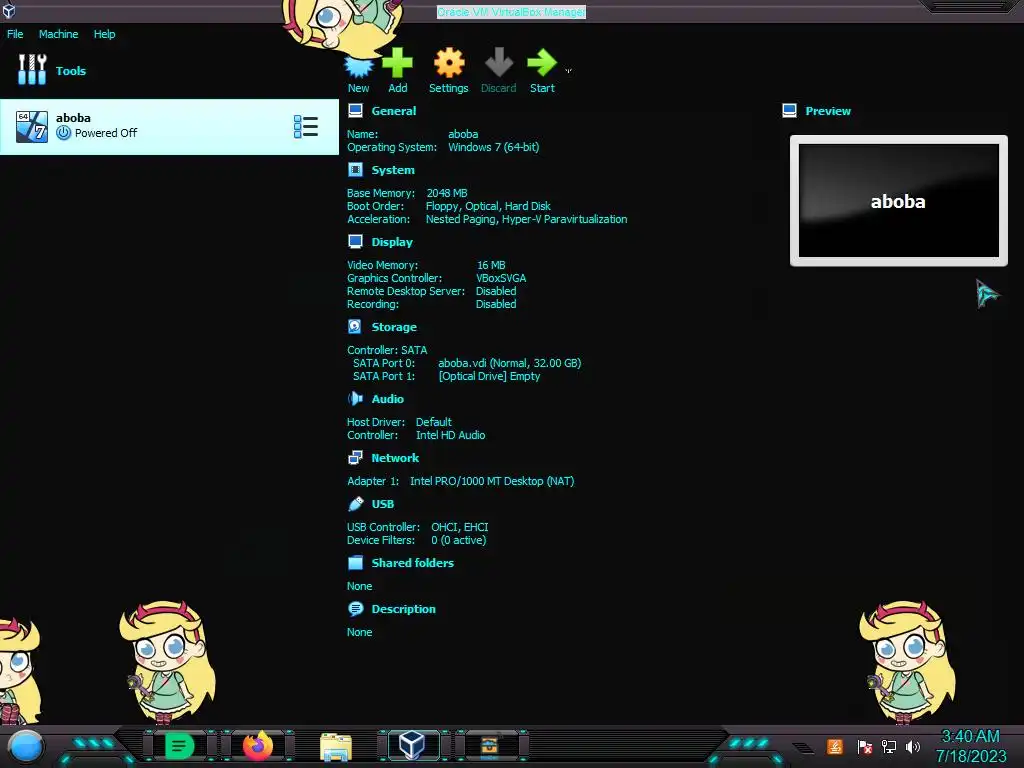
Task: Open Action Center flag tray icon
Action: (864, 746)
